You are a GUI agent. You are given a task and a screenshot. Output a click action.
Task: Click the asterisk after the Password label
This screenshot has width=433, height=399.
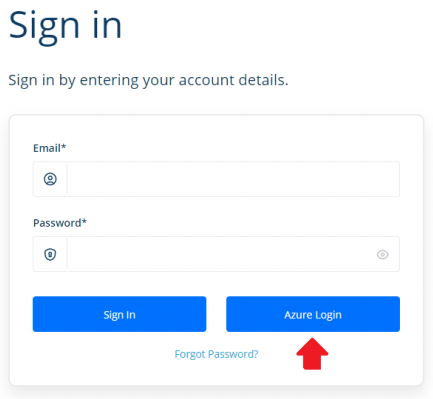coord(84,221)
